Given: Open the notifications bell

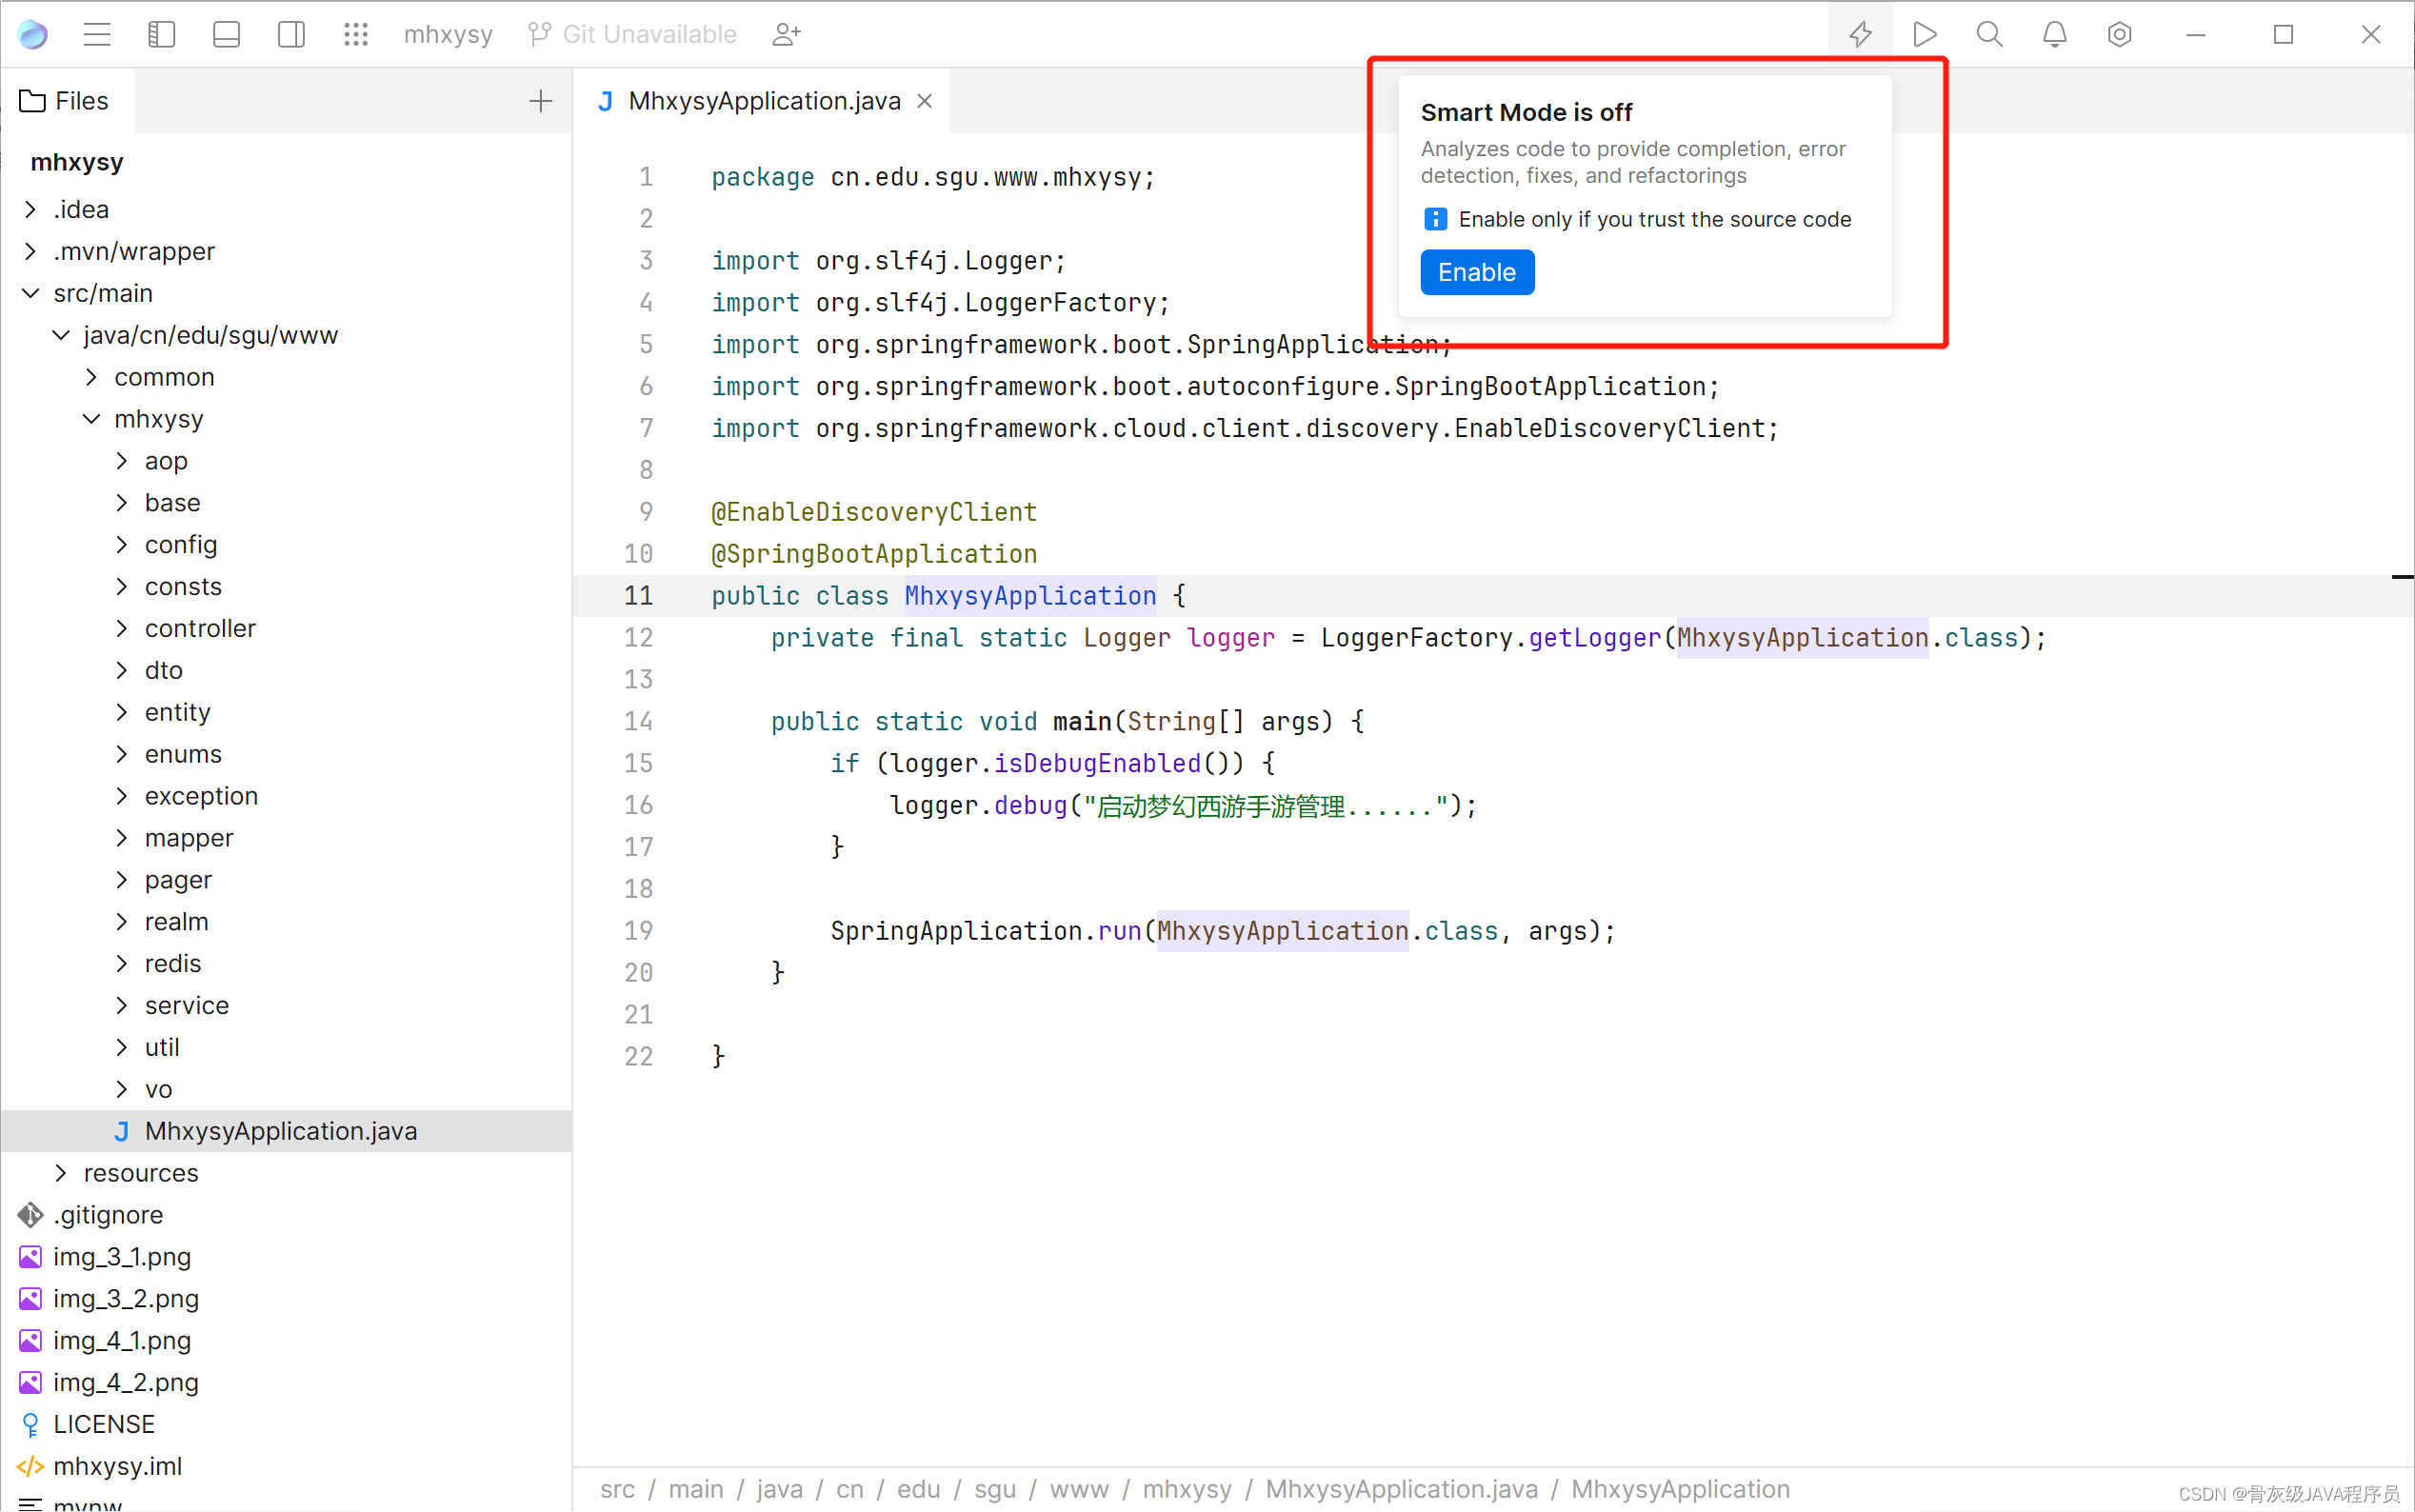Looking at the screenshot, I should pos(2054,33).
